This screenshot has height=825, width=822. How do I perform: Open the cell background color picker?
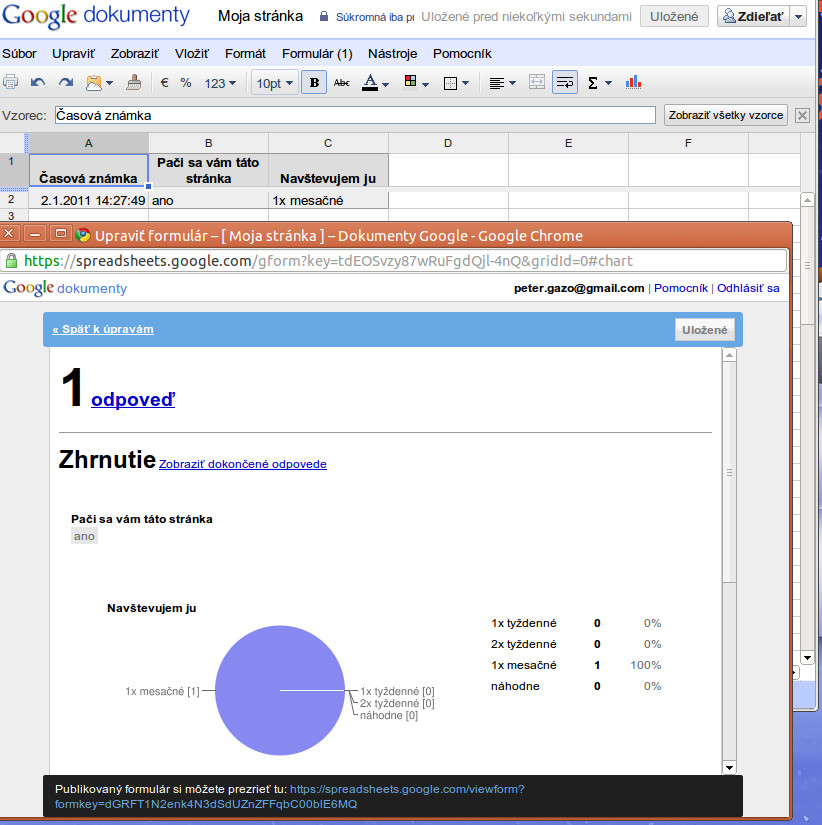point(415,83)
